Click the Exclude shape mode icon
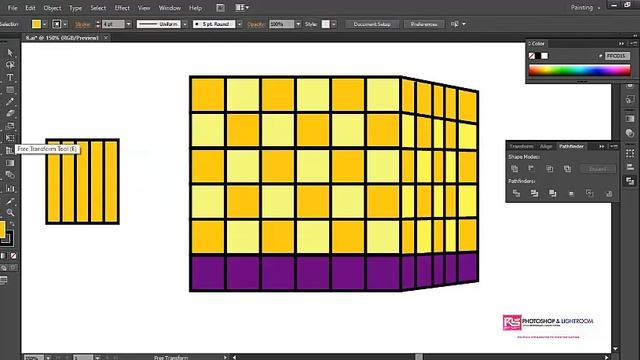Viewport: 640px width, 360px height. 567,169
